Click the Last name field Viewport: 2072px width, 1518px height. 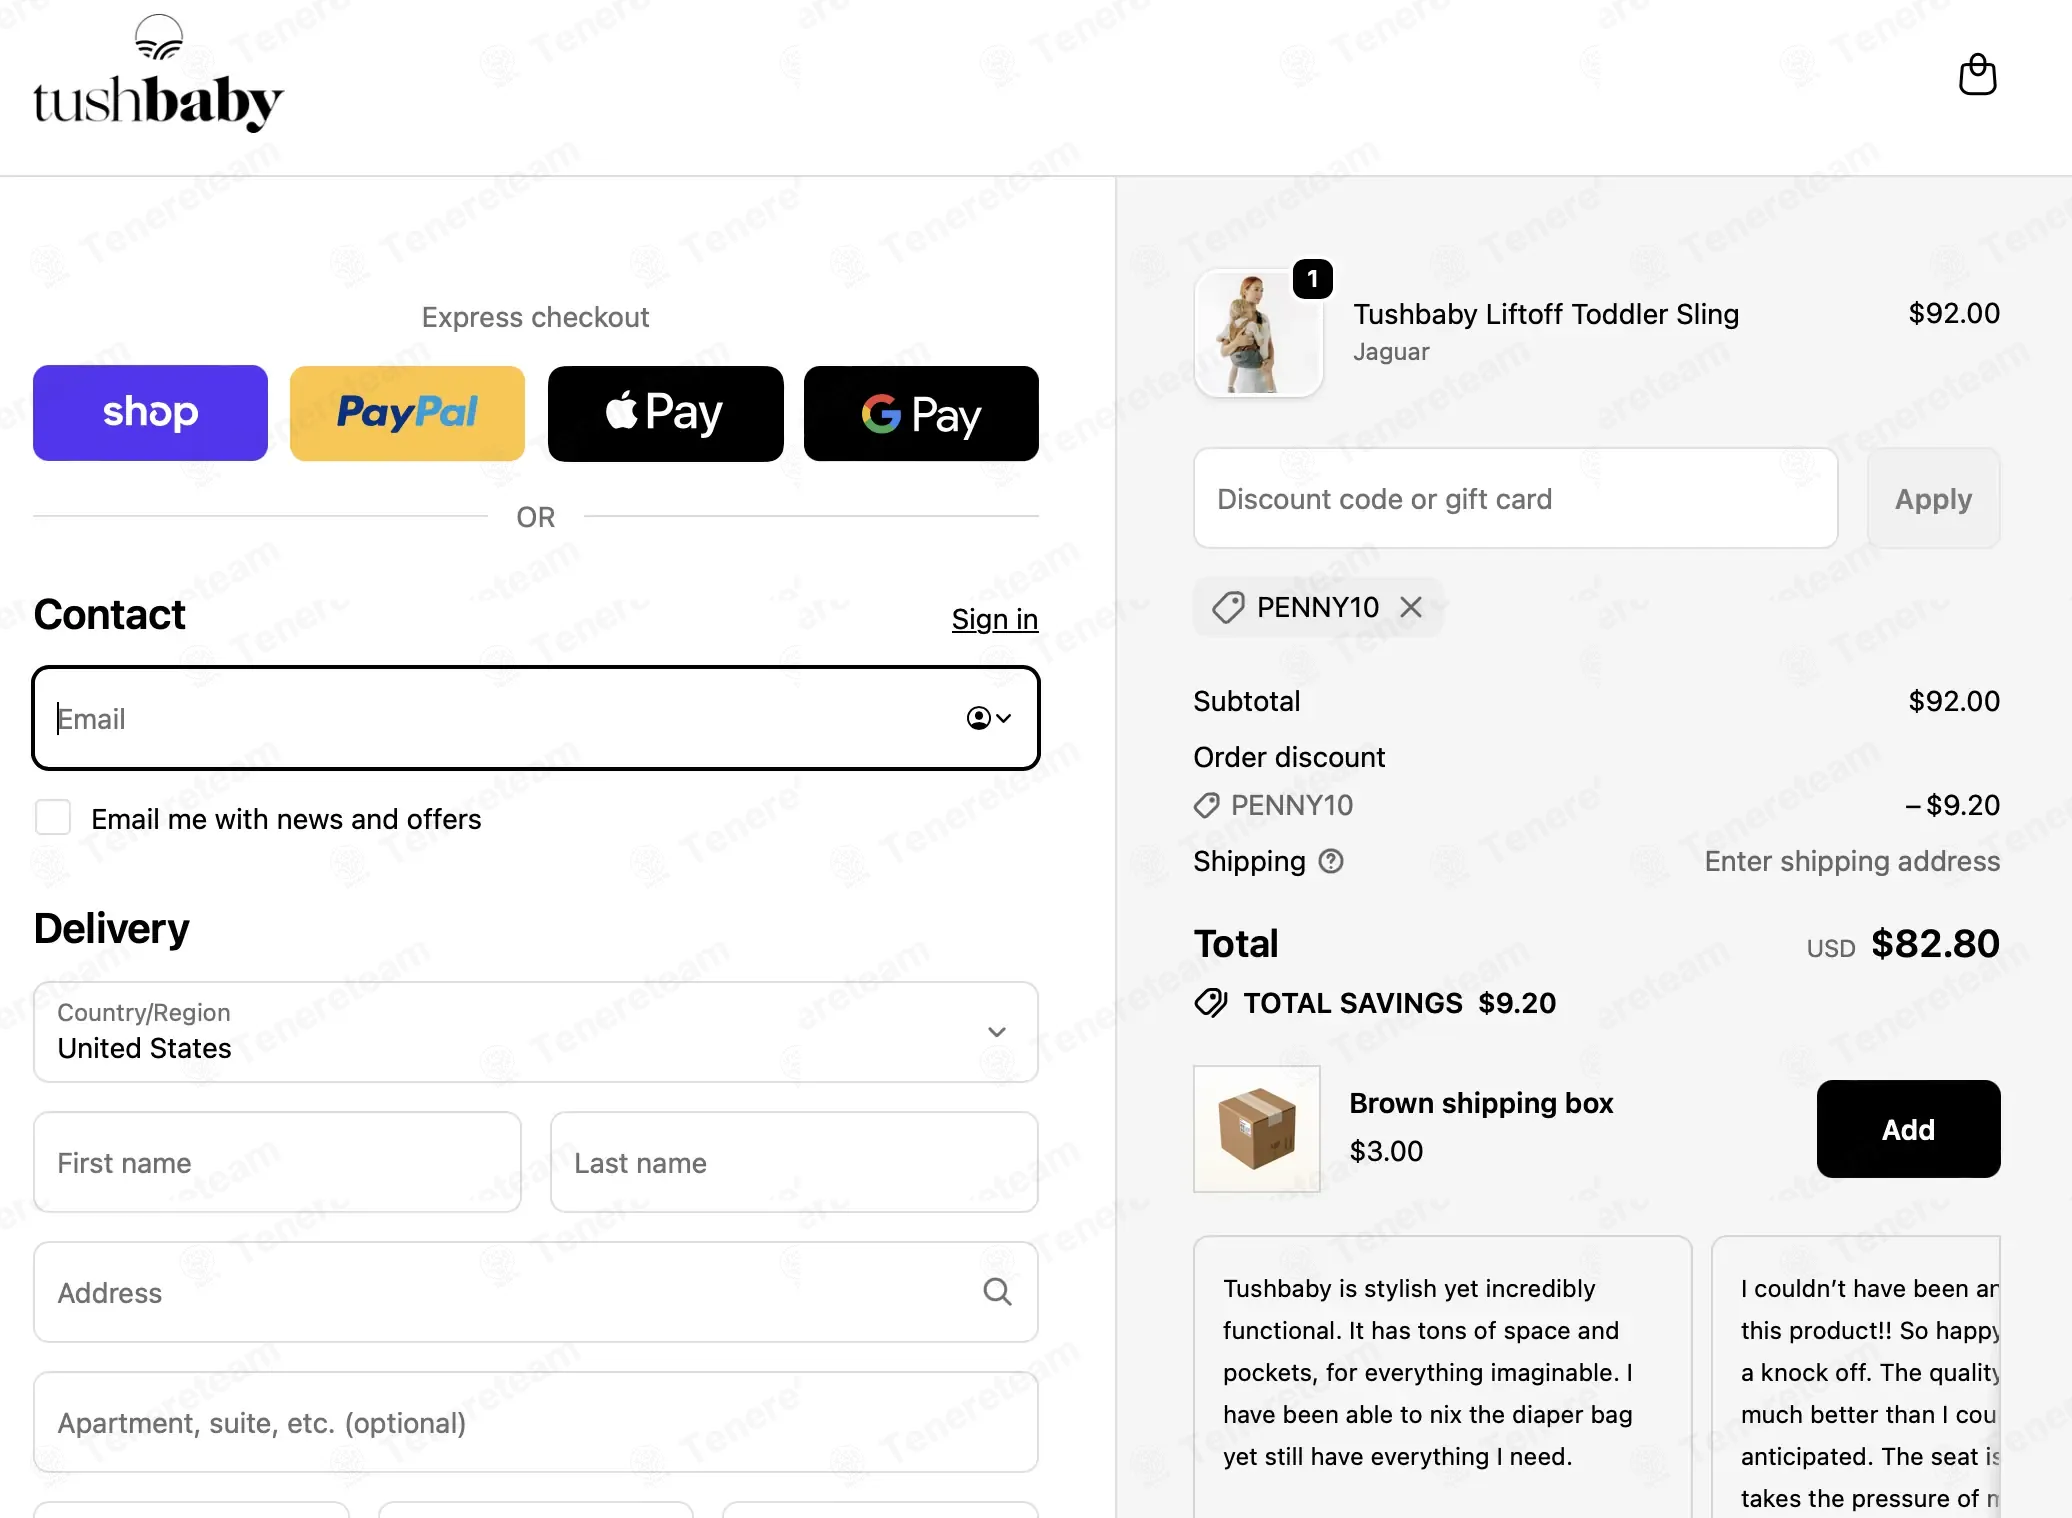point(794,1162)
